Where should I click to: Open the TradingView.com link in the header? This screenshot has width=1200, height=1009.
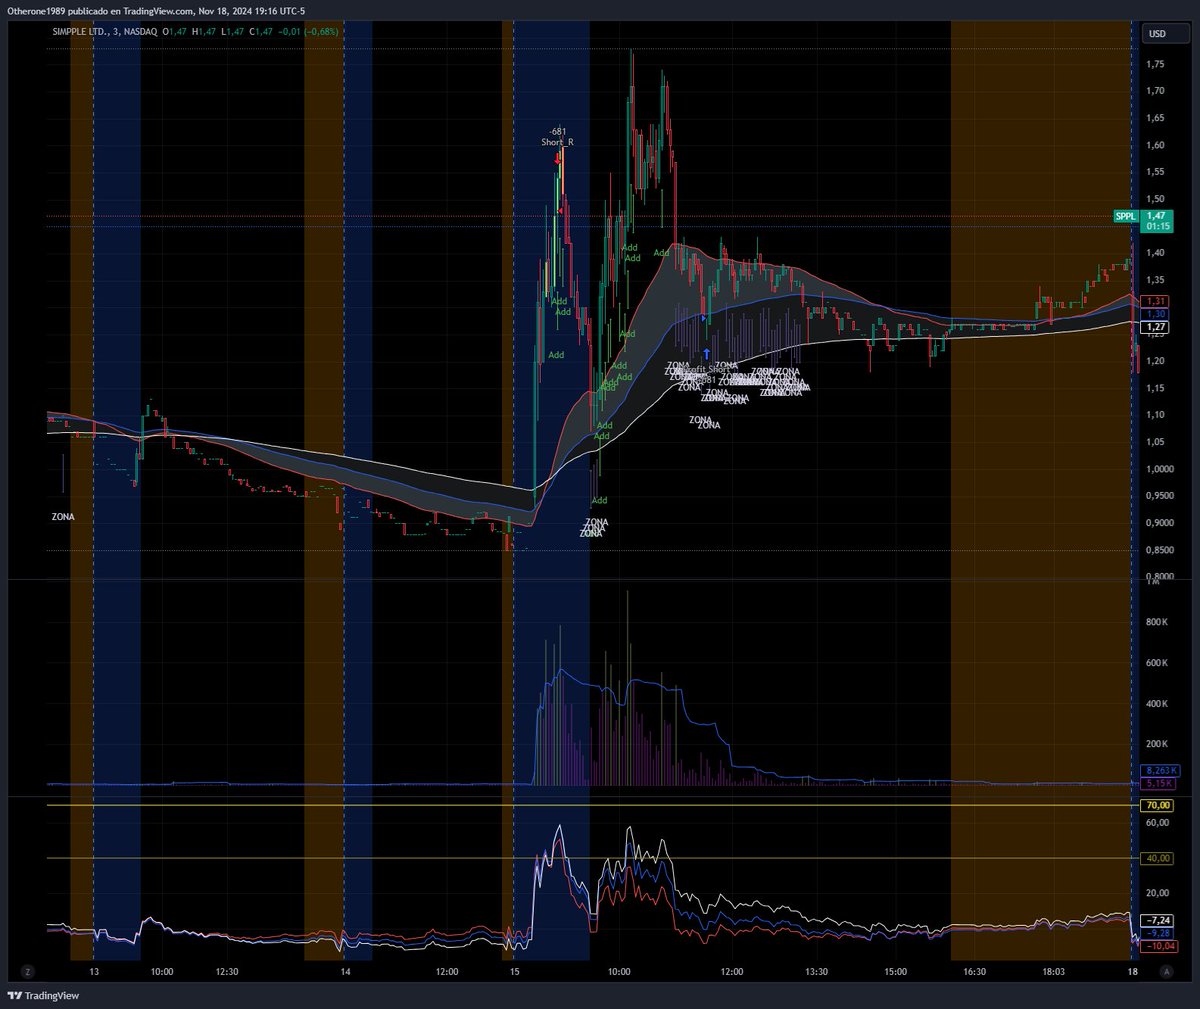[156, 10]
